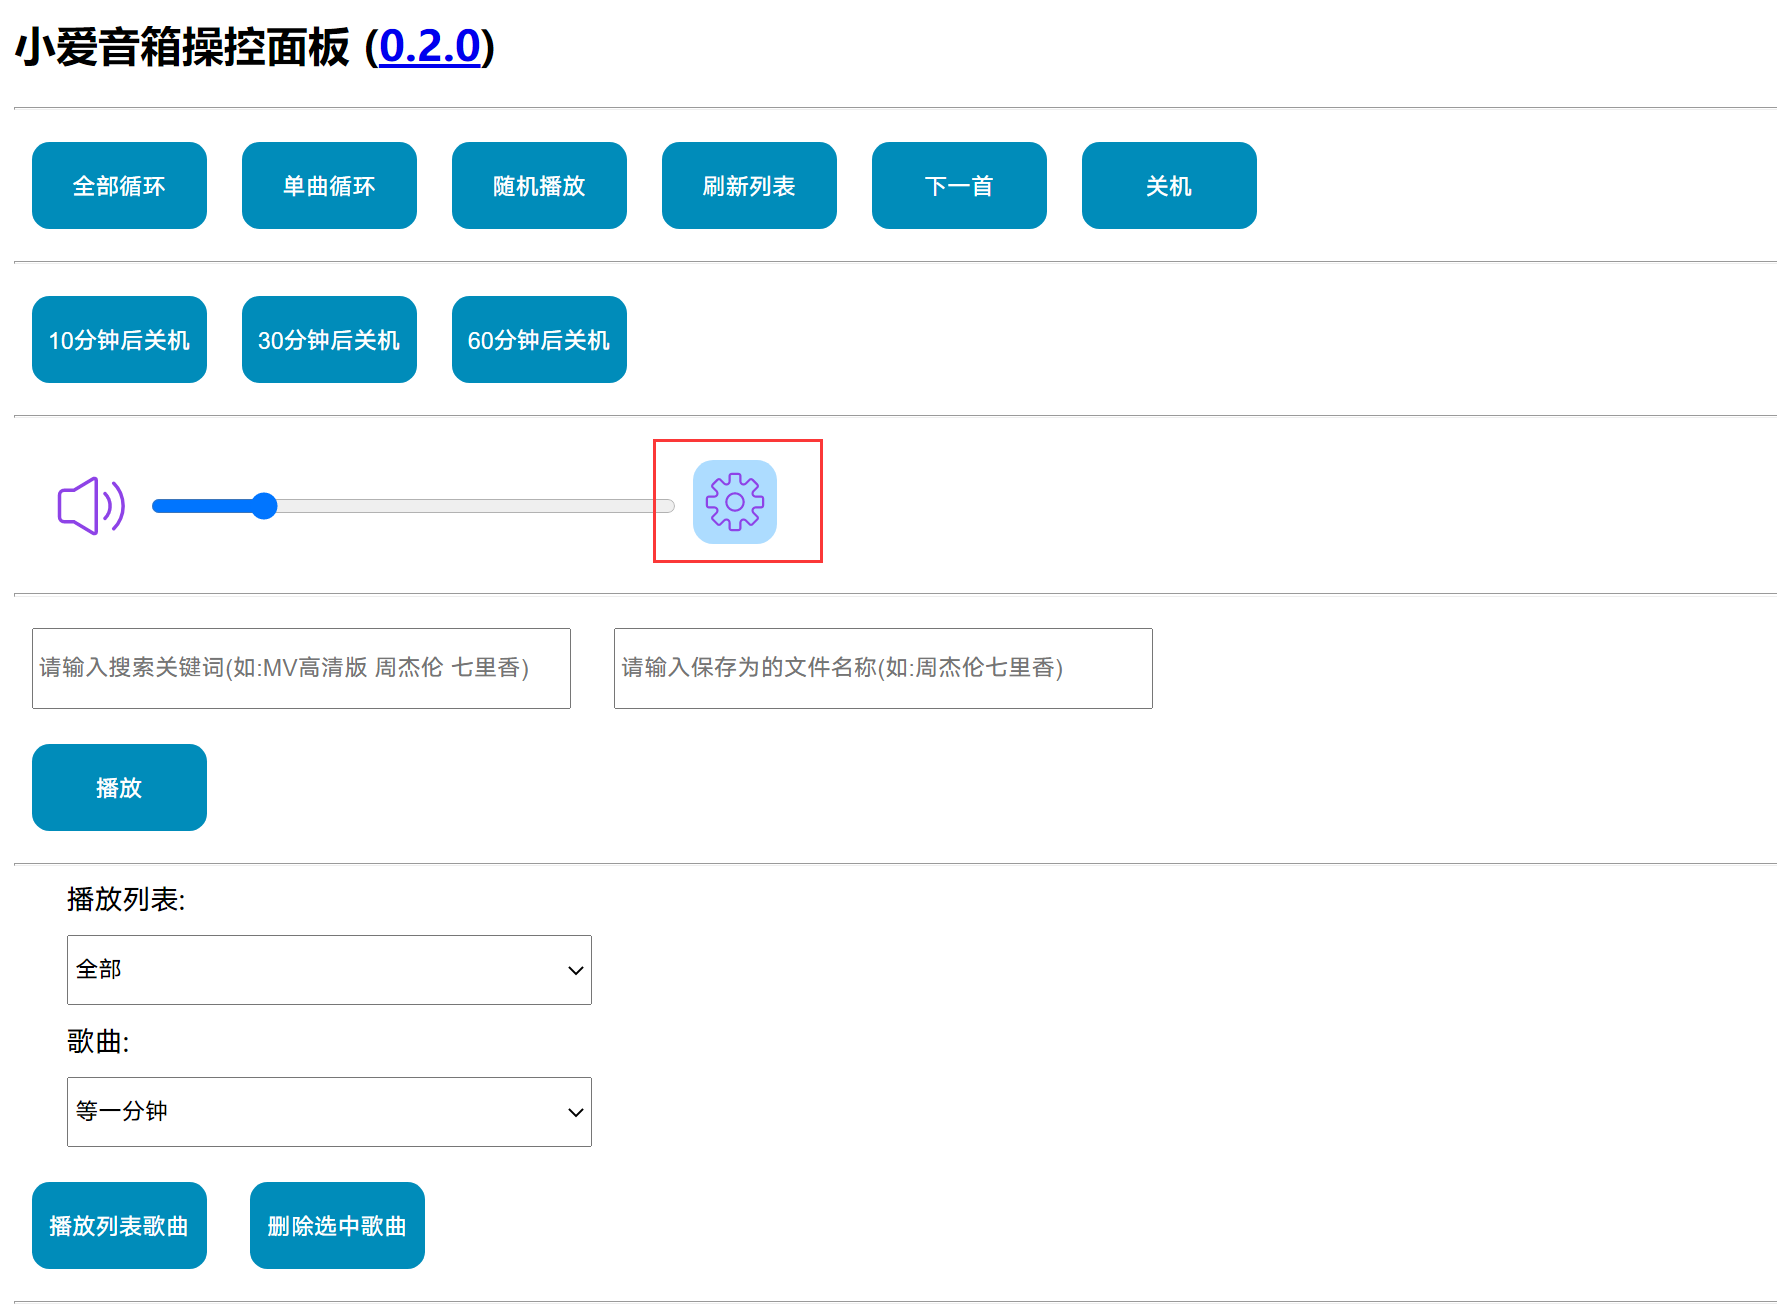Expand the 歌曲 dropdown showing 等一分钟
Screen dimensions: 1777x1315
[x=329, y=1112]
